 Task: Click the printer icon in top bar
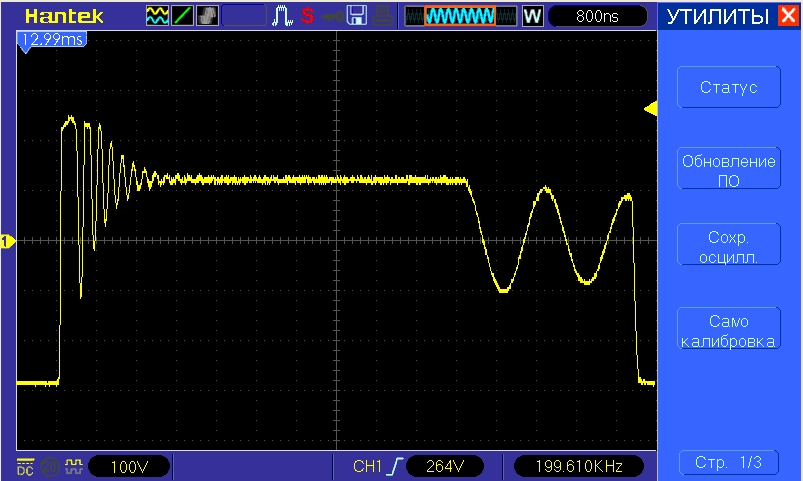click(x=381, y=16)
